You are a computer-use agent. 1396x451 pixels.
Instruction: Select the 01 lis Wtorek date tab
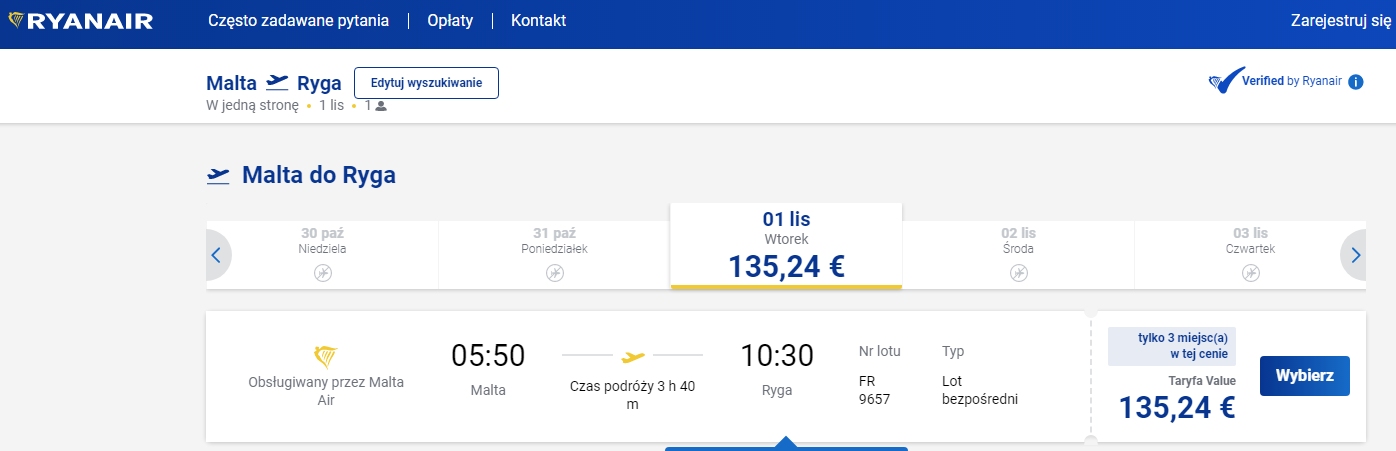[x=786, y=246]
